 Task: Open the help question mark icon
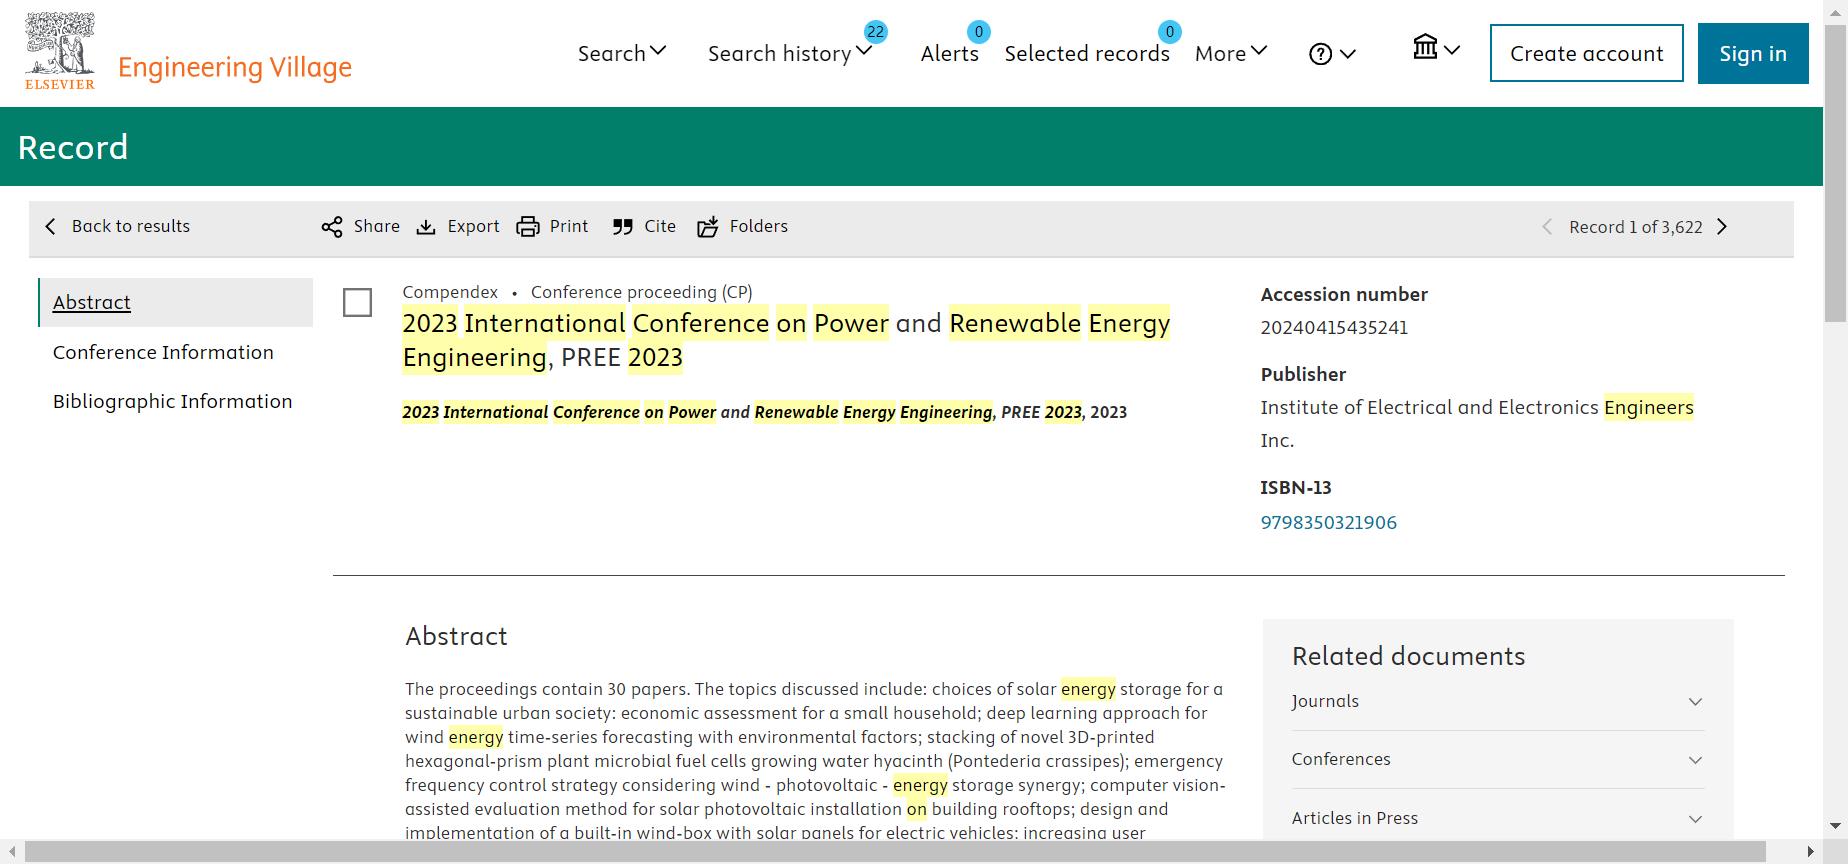point(1320,54)
